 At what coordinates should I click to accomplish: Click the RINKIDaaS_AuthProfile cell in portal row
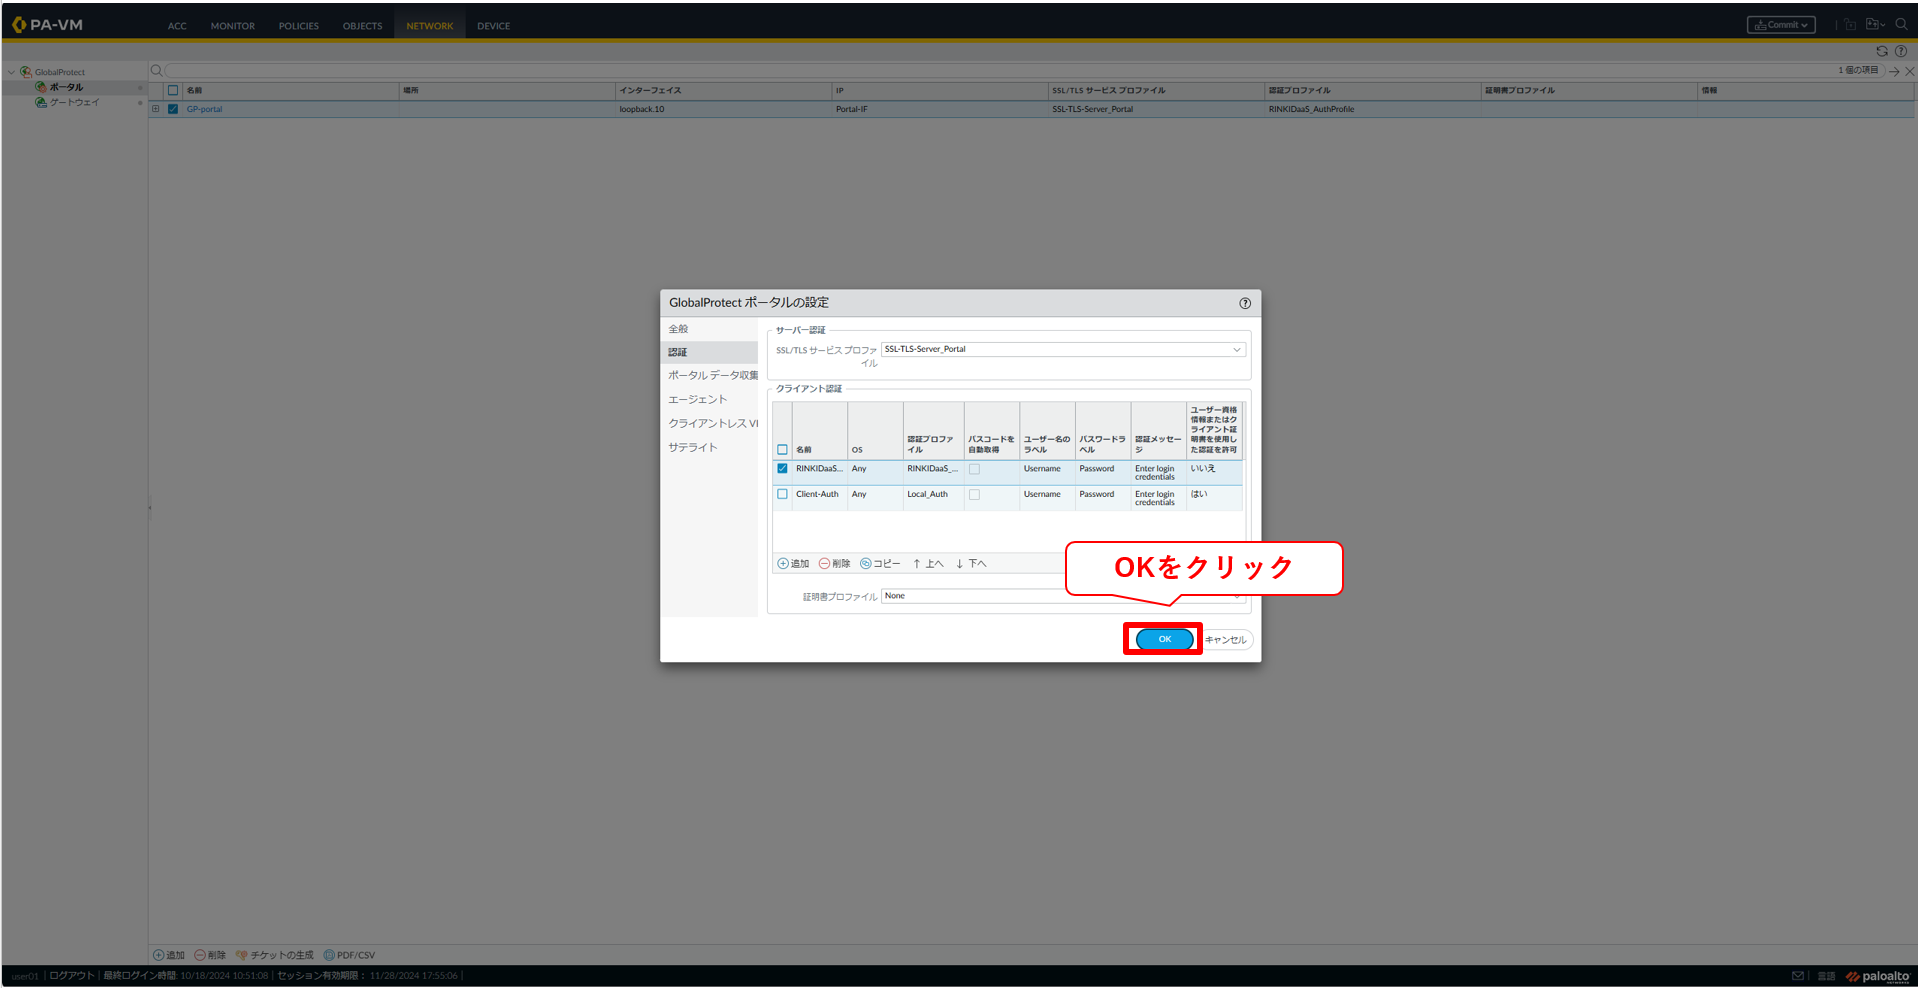tap(1311, 109)
